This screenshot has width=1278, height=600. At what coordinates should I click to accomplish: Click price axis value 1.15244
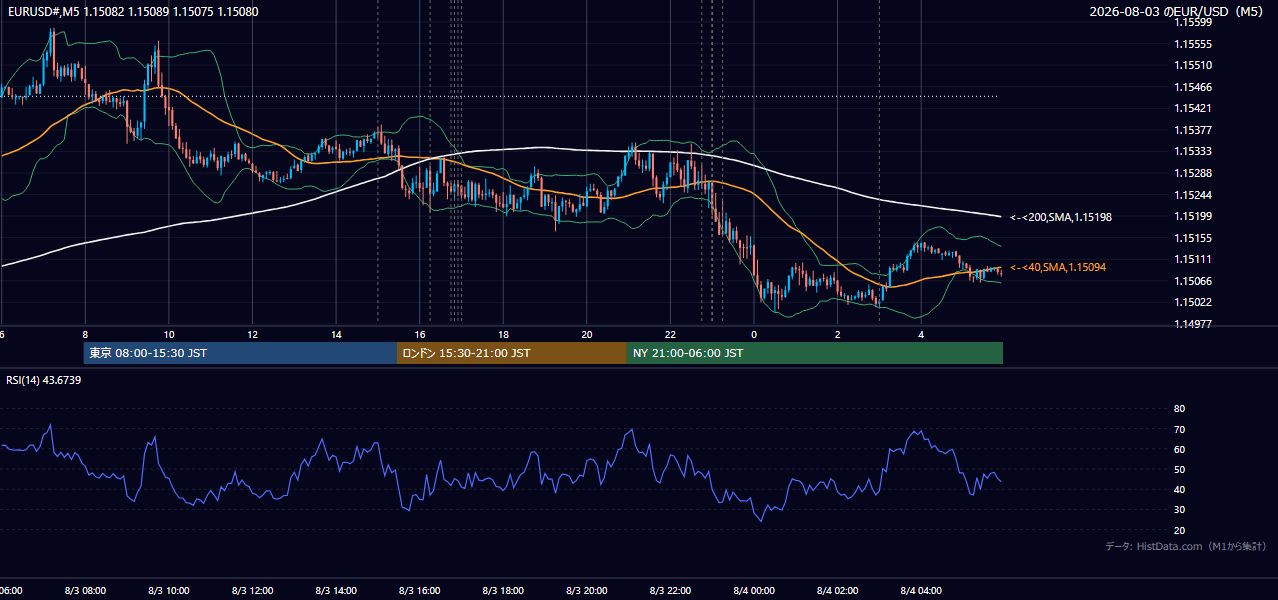[x=1192, y=194]
